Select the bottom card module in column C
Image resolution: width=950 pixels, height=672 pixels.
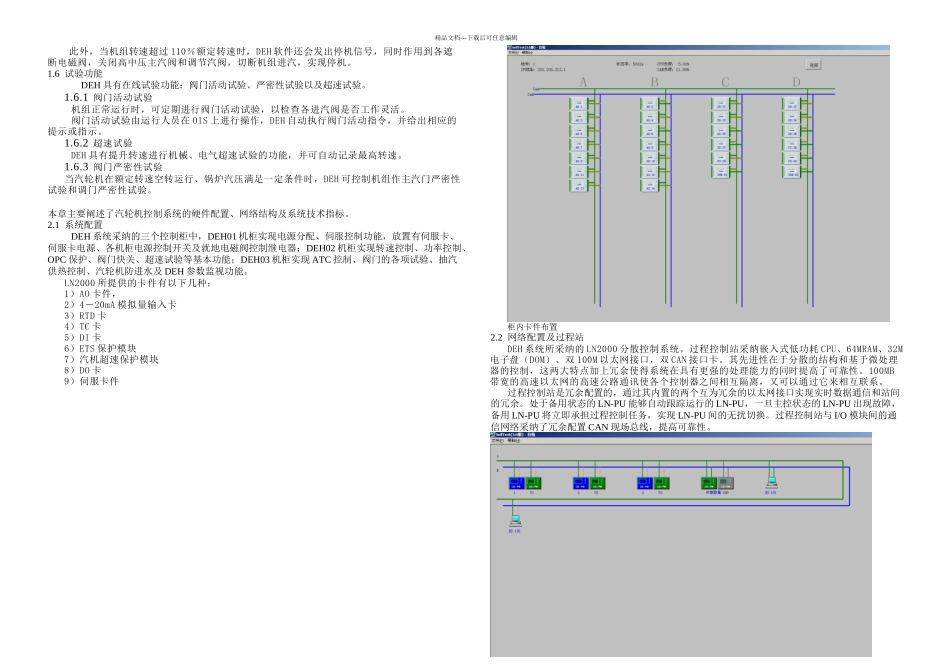click(720, 172)
